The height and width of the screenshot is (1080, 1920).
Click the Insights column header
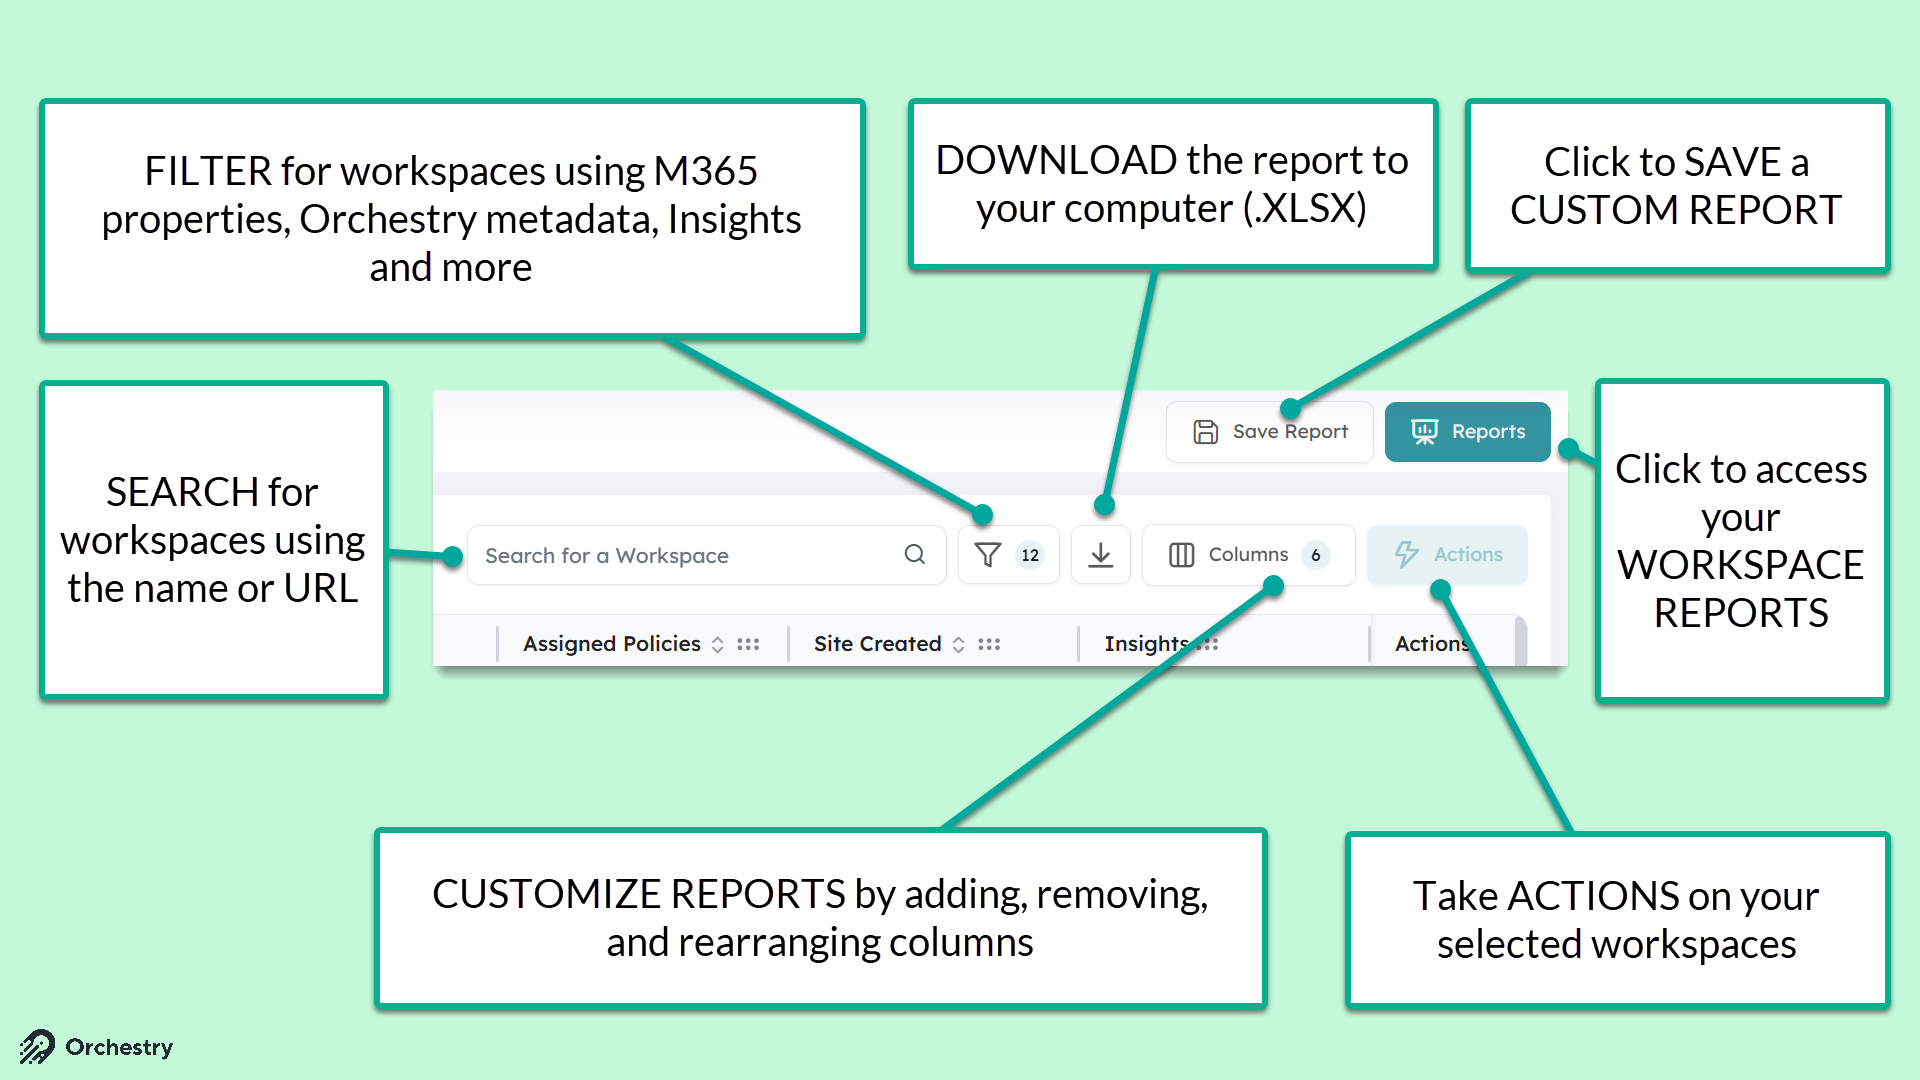1147,644
